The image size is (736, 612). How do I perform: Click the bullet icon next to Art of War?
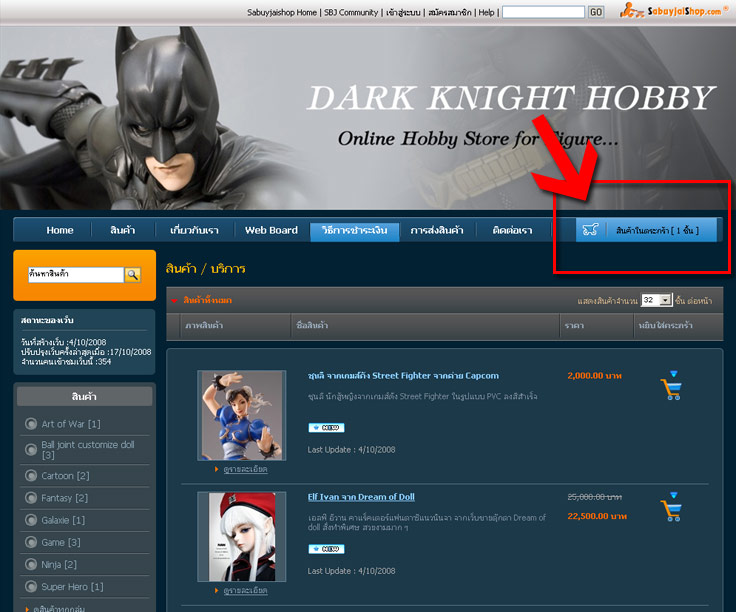(x=31, y=424)
